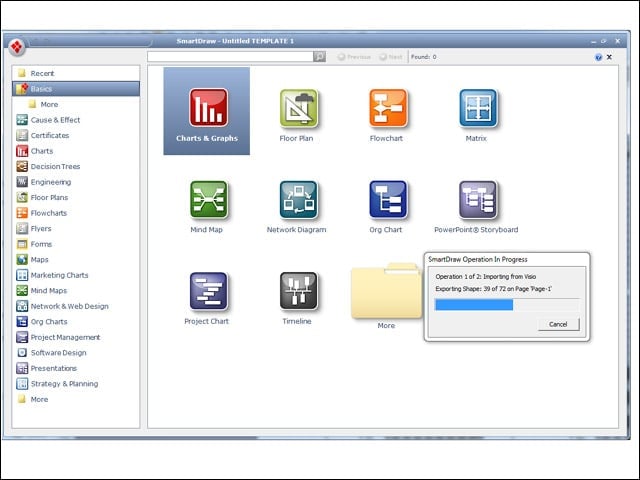Select Marketing Charts category

point(52,275)
